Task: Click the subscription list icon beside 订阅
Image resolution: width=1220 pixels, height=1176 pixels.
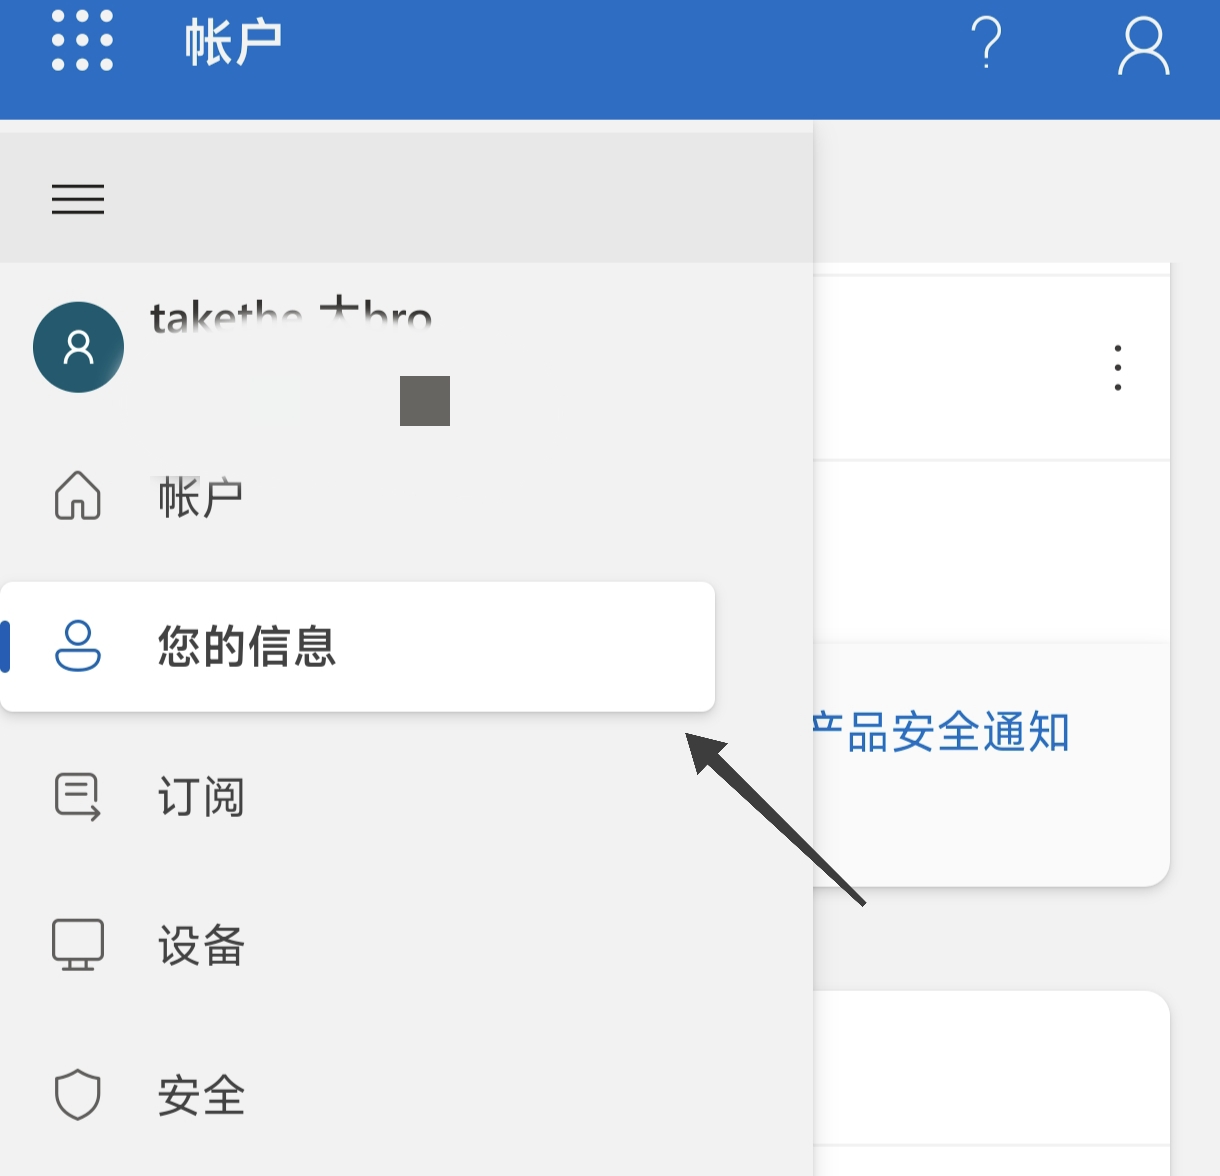Action: tap(78, 796)
